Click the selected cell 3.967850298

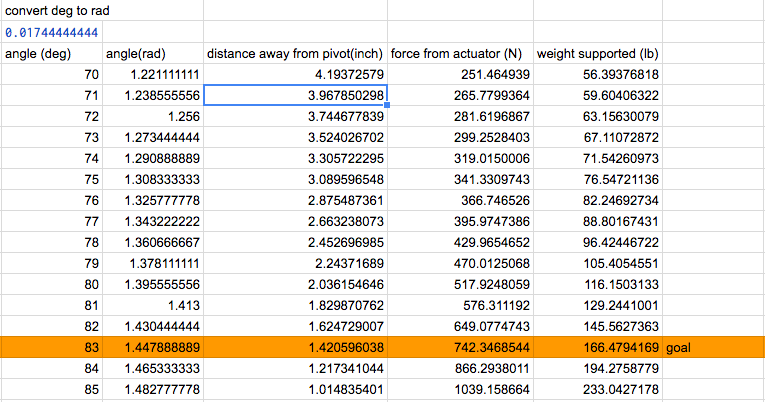point(295,96)
